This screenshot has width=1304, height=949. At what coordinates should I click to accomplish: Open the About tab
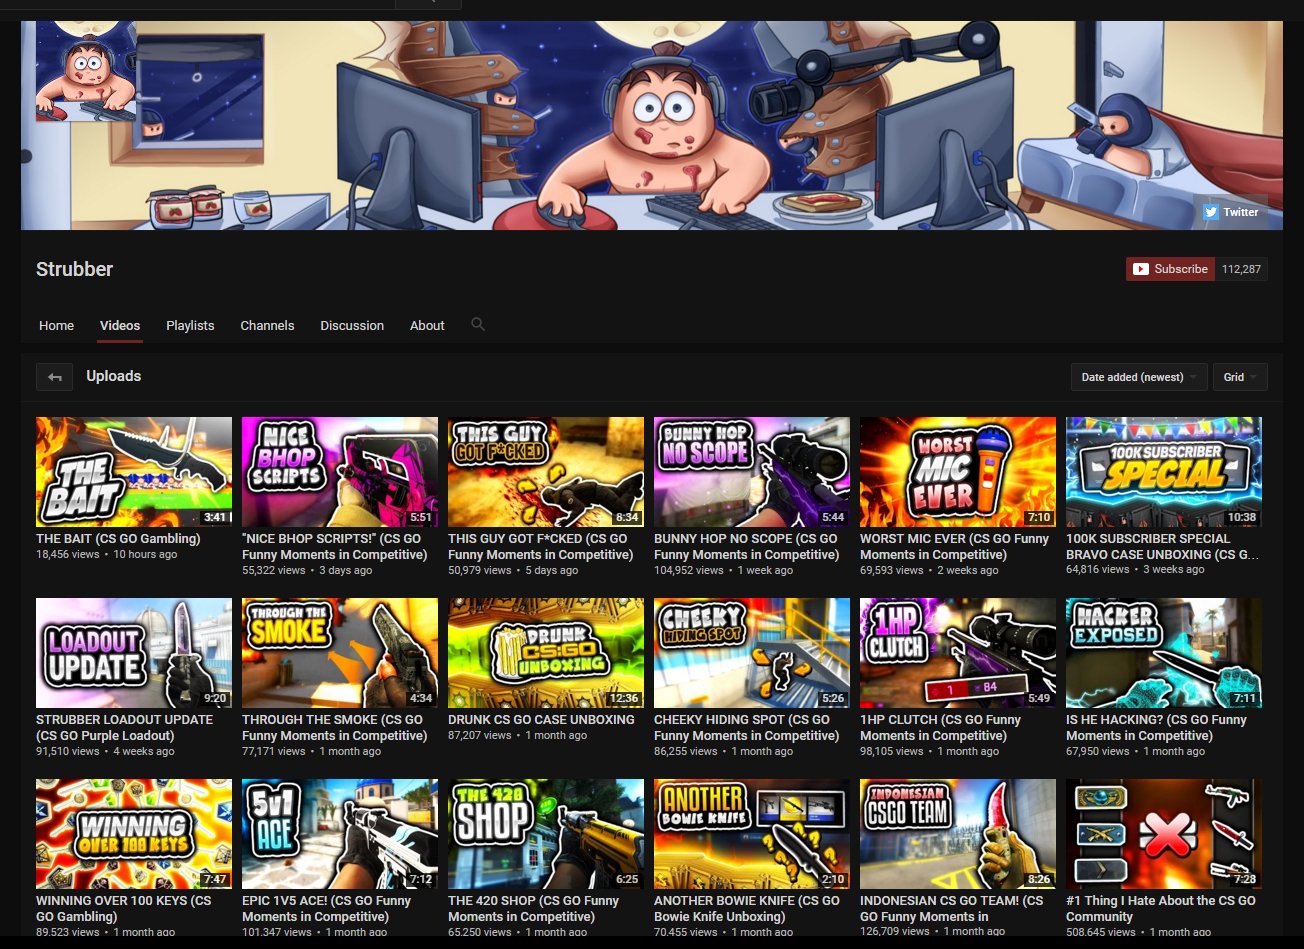[427, 326]
